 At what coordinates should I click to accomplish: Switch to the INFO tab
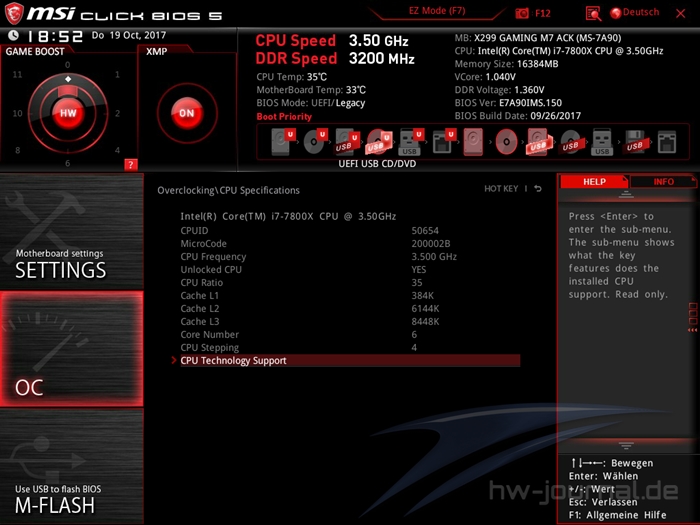(x=663, y=182)
